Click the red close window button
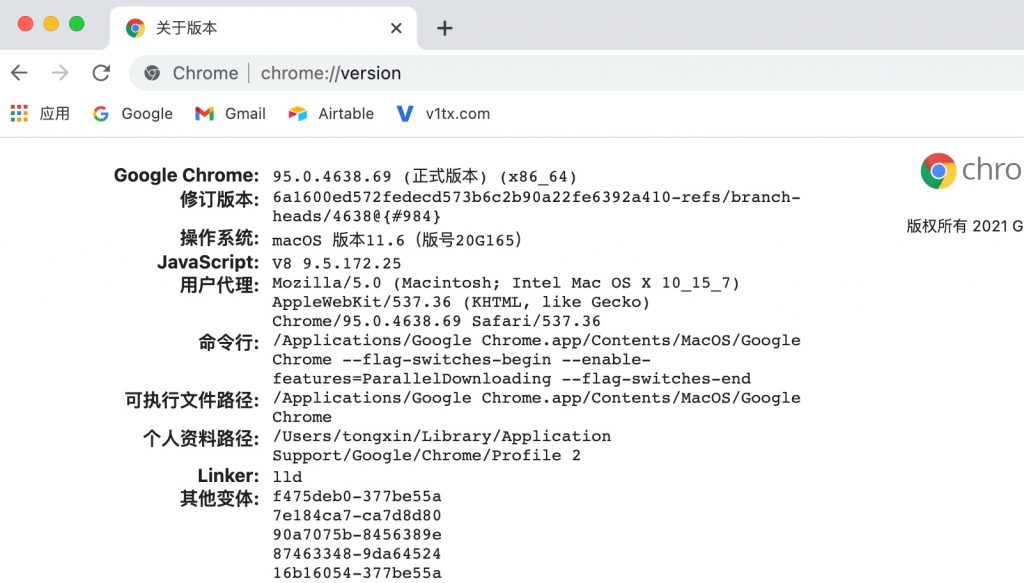This screenshot has height=583, width=1024. pos(25,24)
